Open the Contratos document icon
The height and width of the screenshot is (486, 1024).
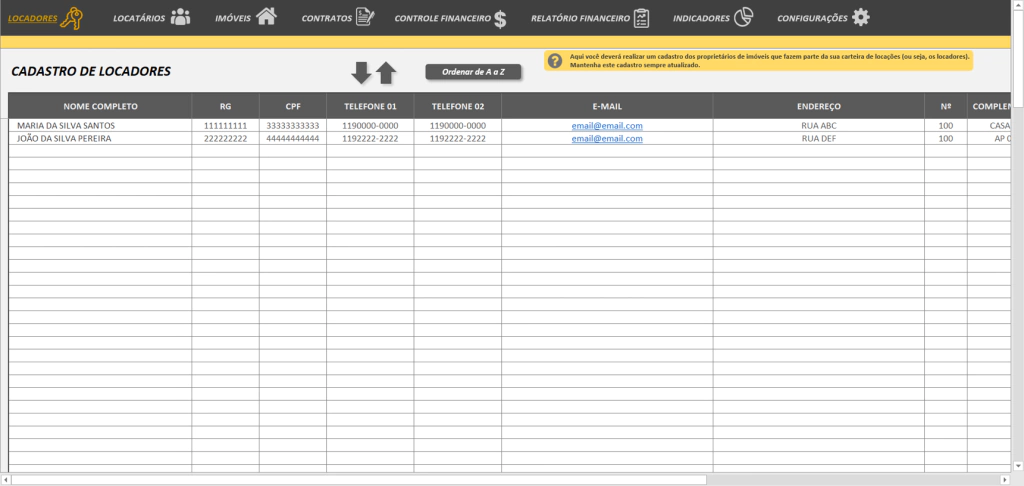(365, 18)
